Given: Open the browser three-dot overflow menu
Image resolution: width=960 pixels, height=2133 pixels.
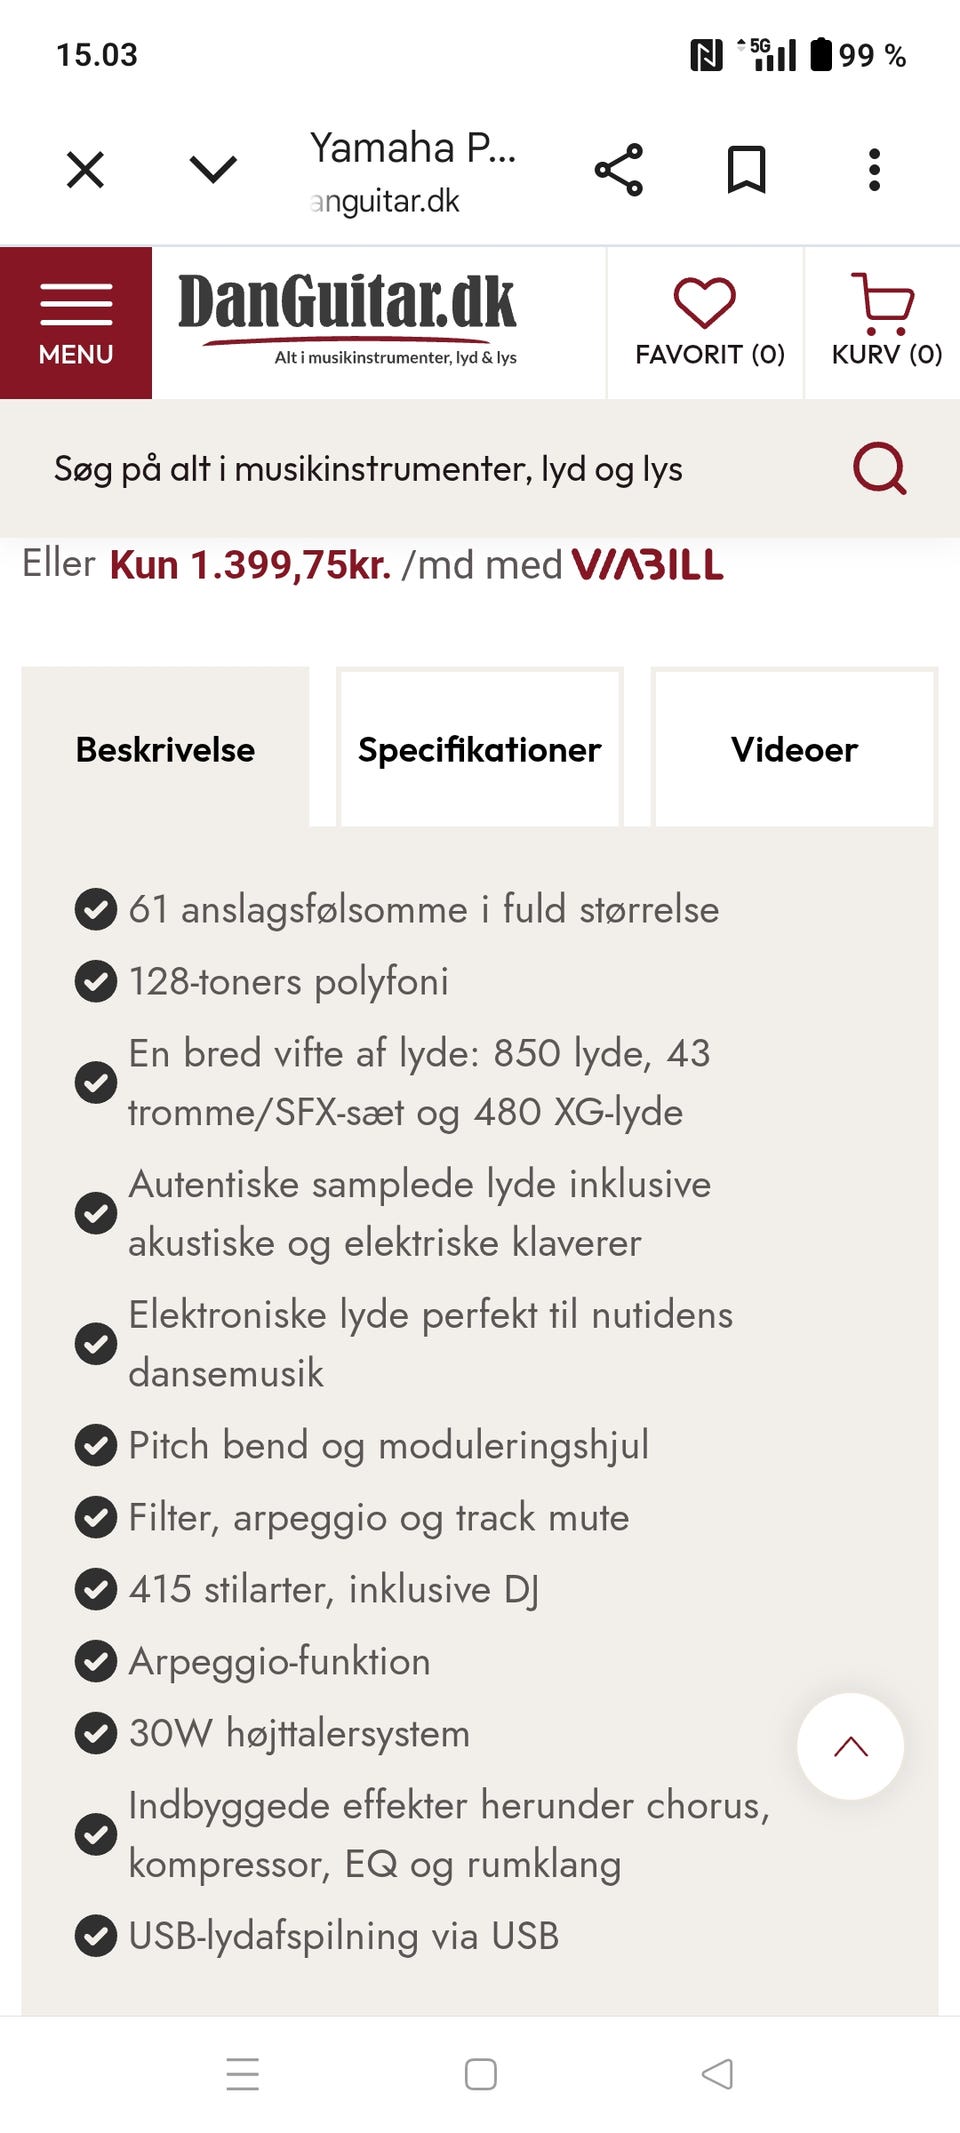Looking at the screenshot, I should pos(875,168).
